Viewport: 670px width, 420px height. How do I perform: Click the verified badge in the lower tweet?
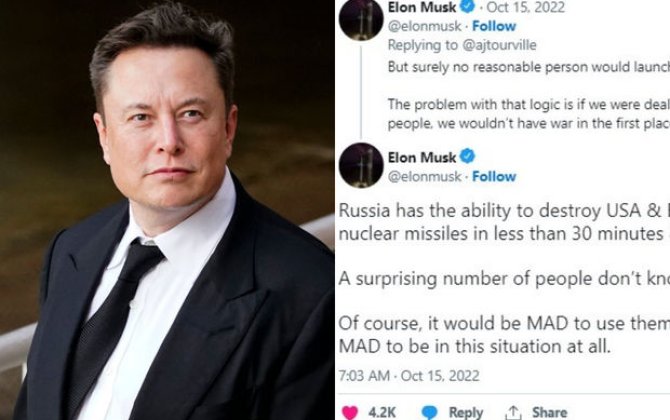(467, 156)
